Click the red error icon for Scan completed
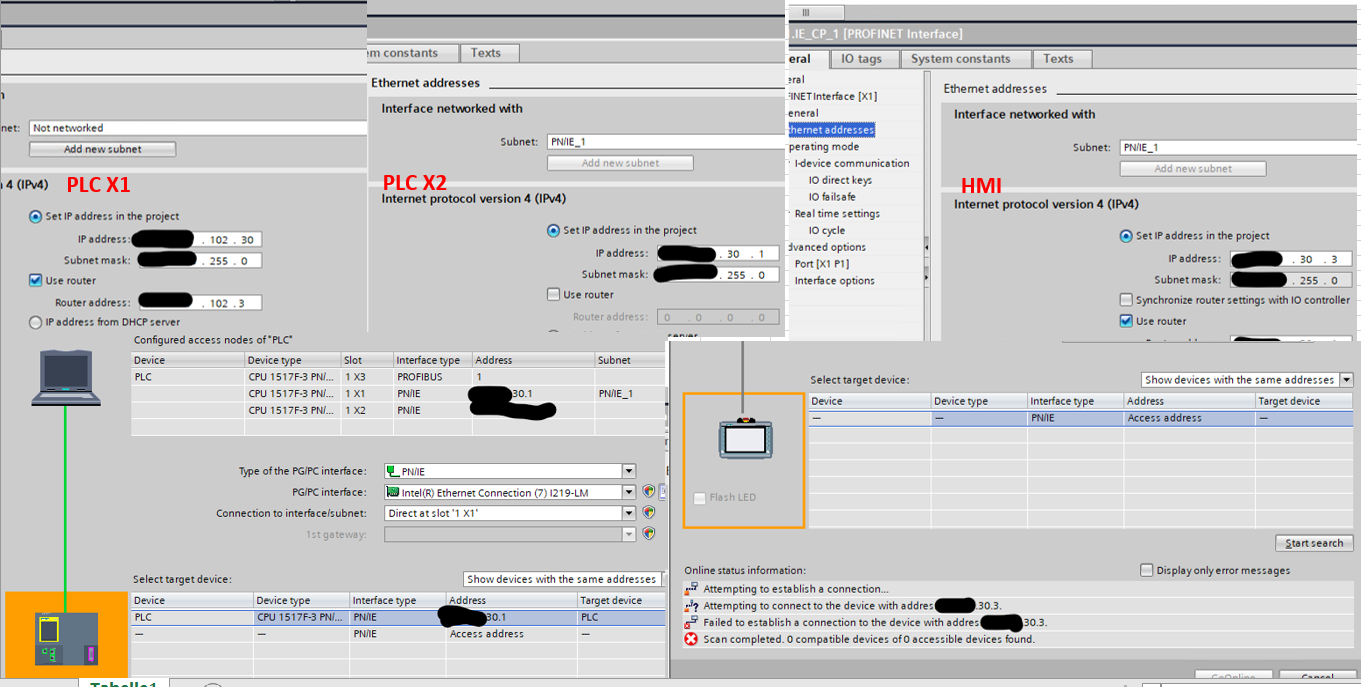Screen dimensions: 1361x687 click(x=691, y=639)
